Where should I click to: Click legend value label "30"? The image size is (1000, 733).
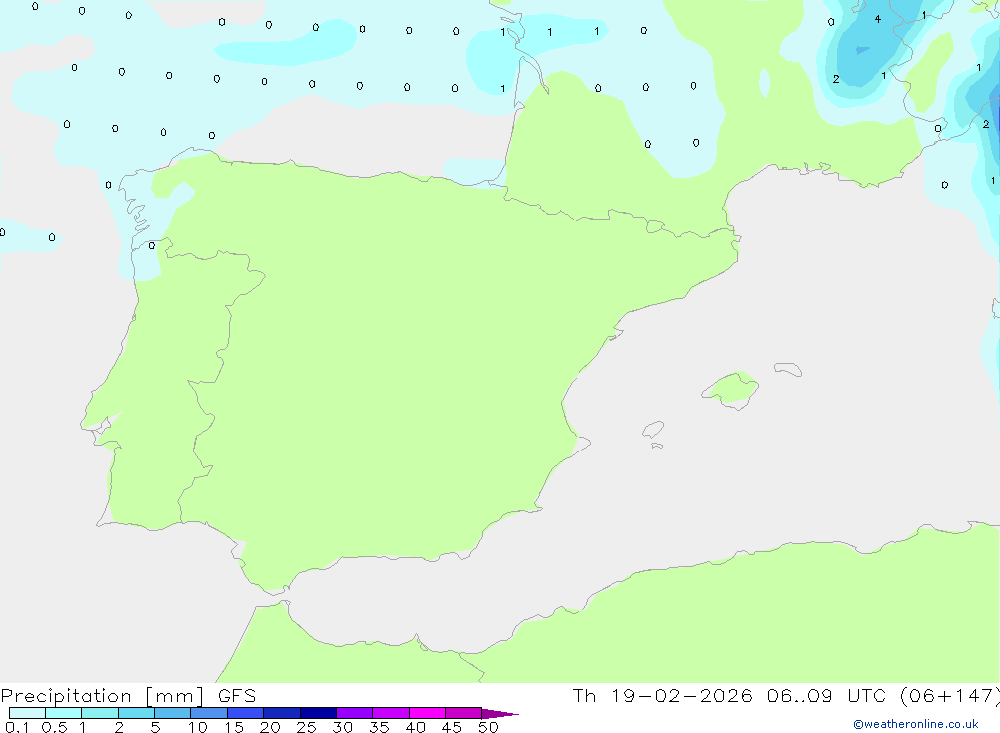[x=343, y=727]
